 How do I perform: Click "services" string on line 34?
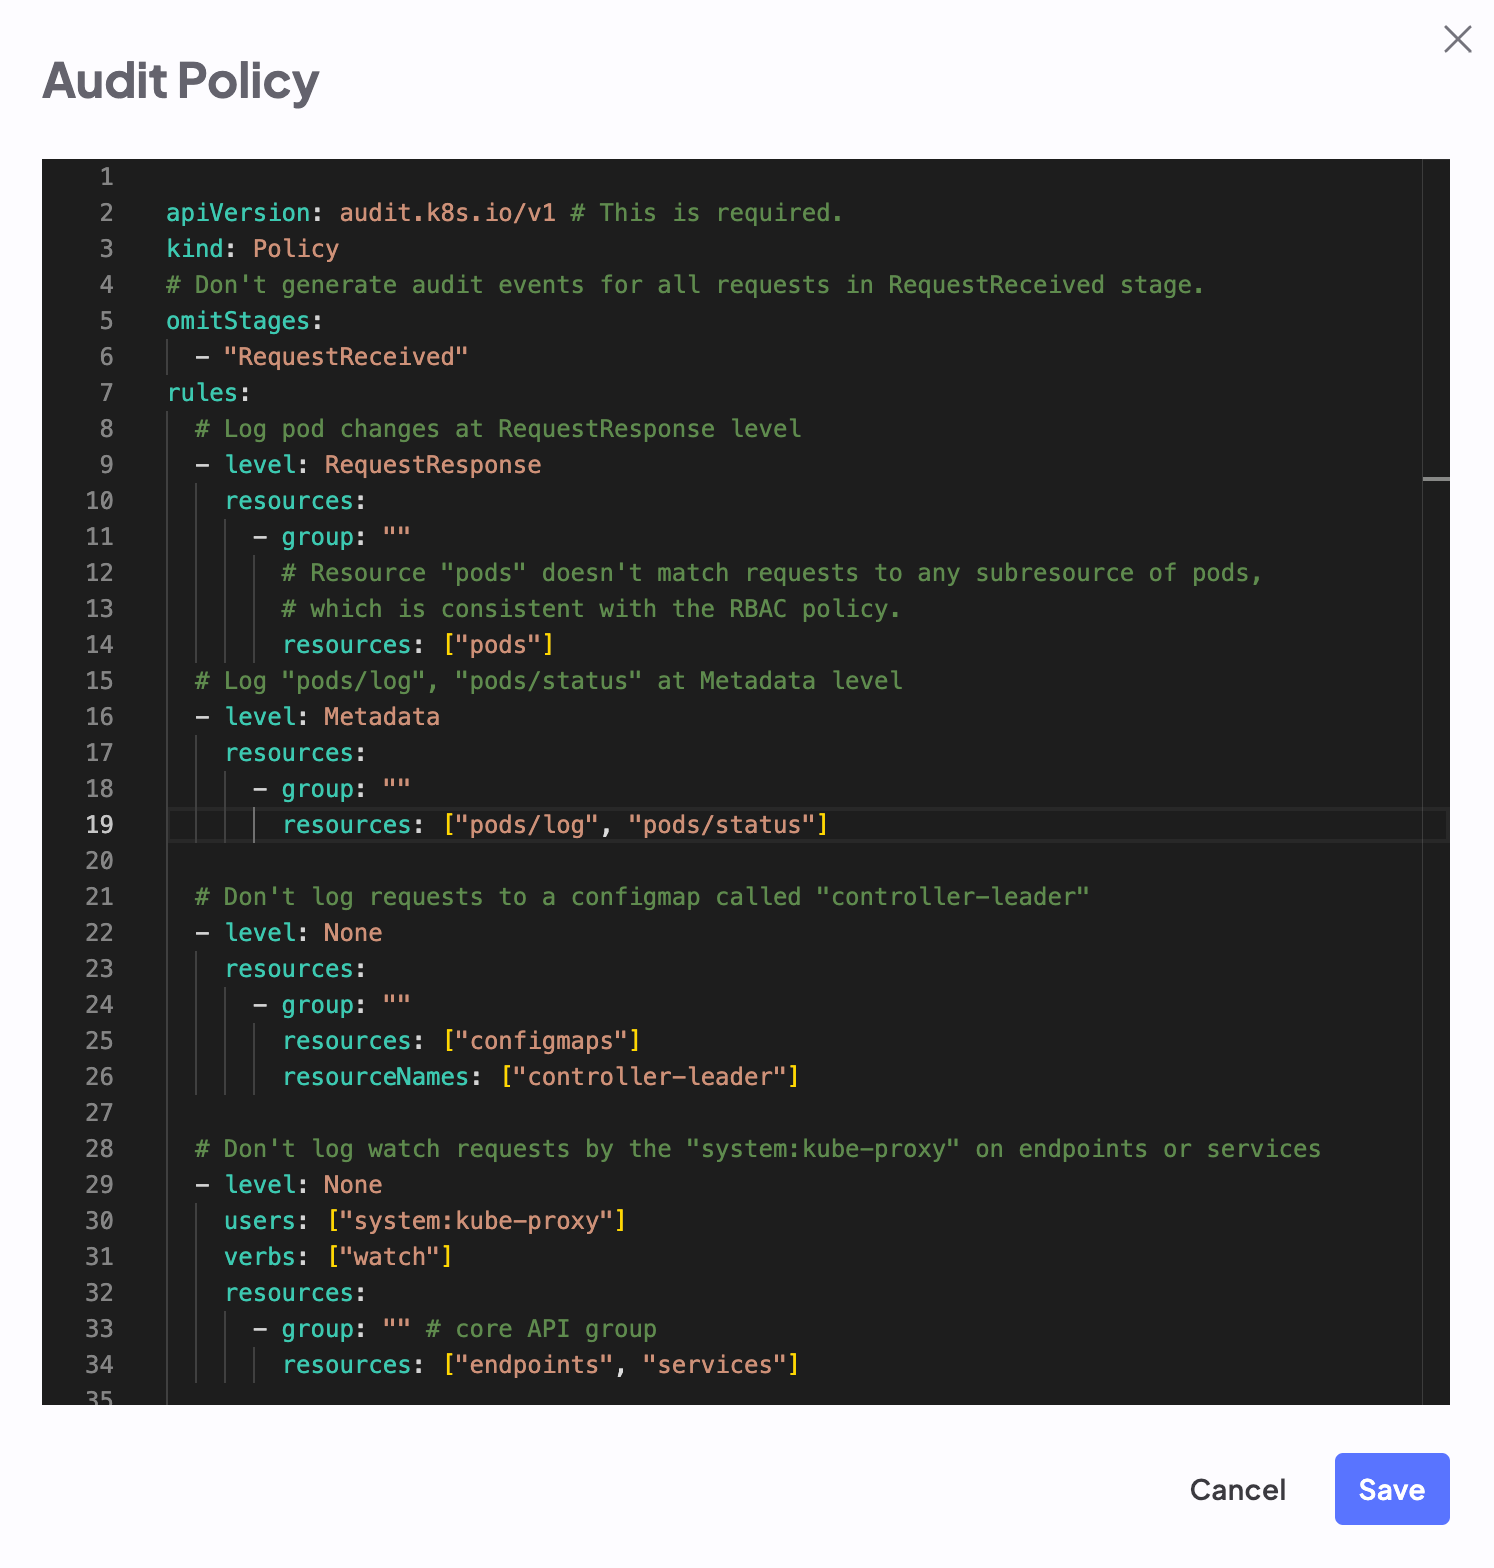(714, 1365)
